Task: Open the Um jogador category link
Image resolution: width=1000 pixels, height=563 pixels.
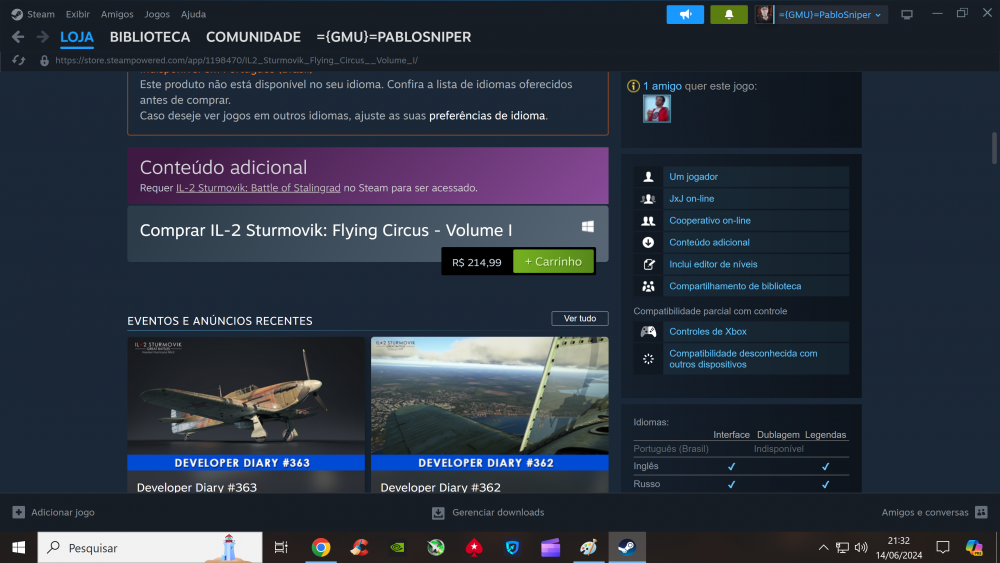Action: (x=693, y=177)
